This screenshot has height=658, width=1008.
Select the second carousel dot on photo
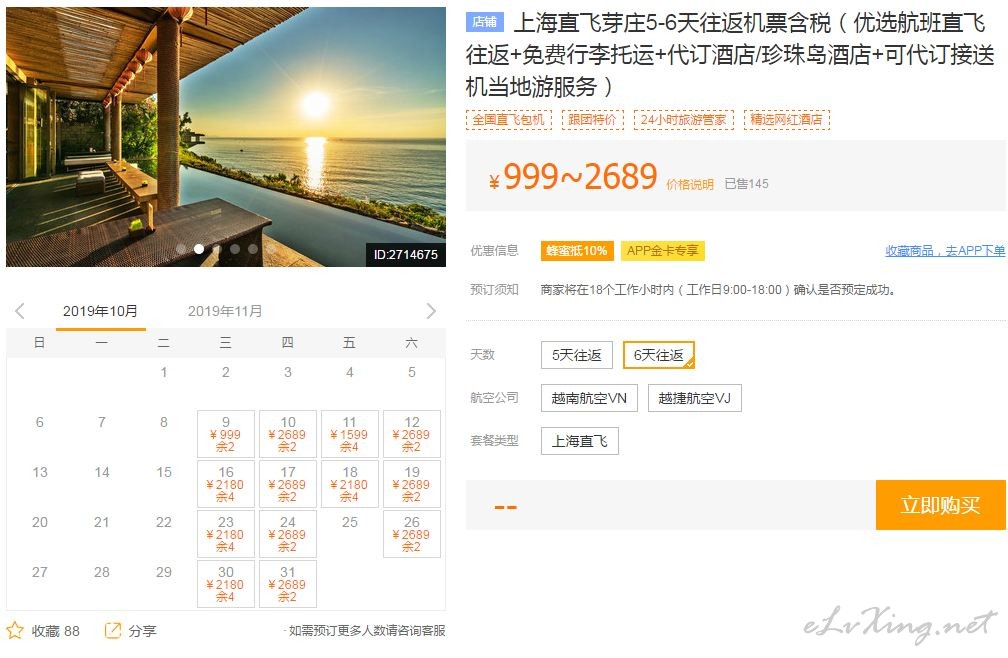click(199, 248)
